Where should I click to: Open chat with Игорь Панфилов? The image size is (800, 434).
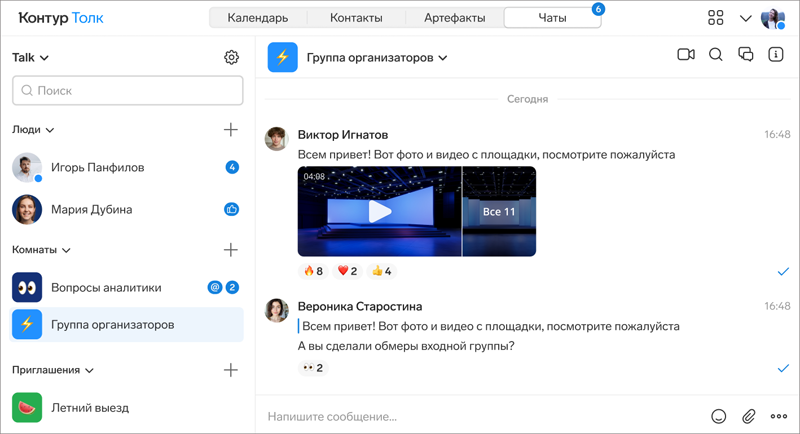[98, 168]
